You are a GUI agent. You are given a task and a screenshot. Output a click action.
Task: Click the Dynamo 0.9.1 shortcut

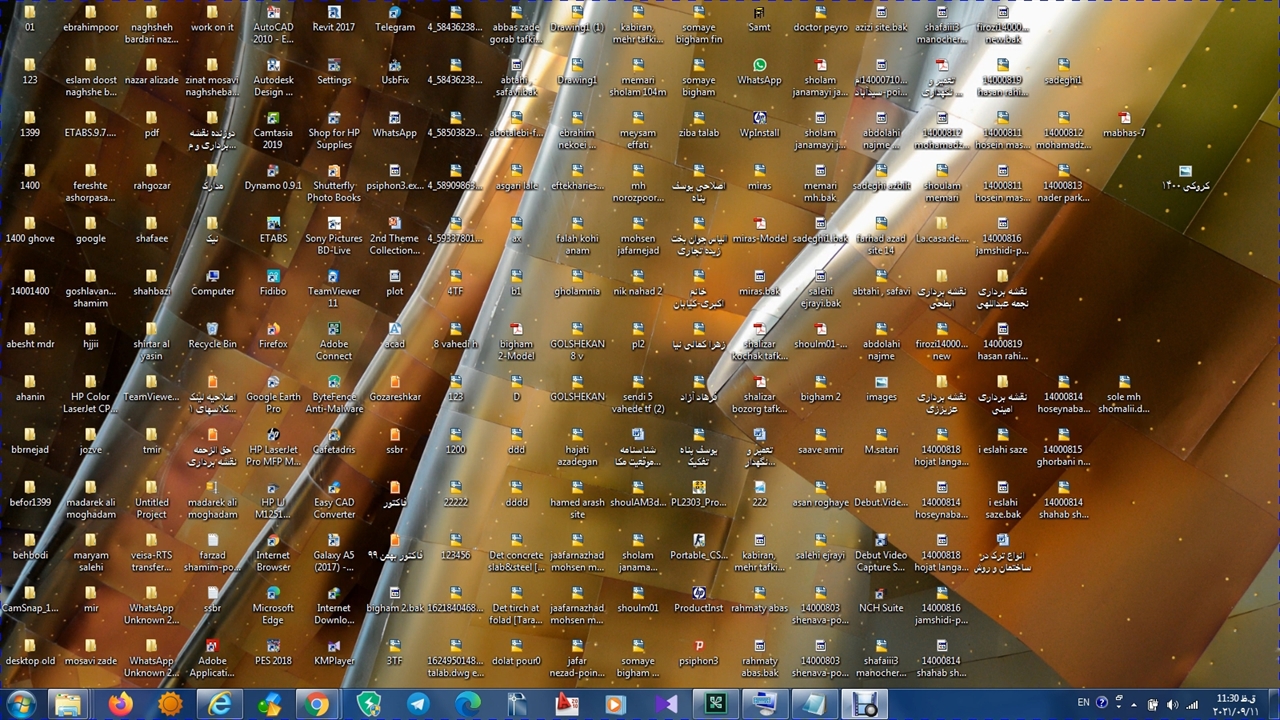[x=273, y=172]
